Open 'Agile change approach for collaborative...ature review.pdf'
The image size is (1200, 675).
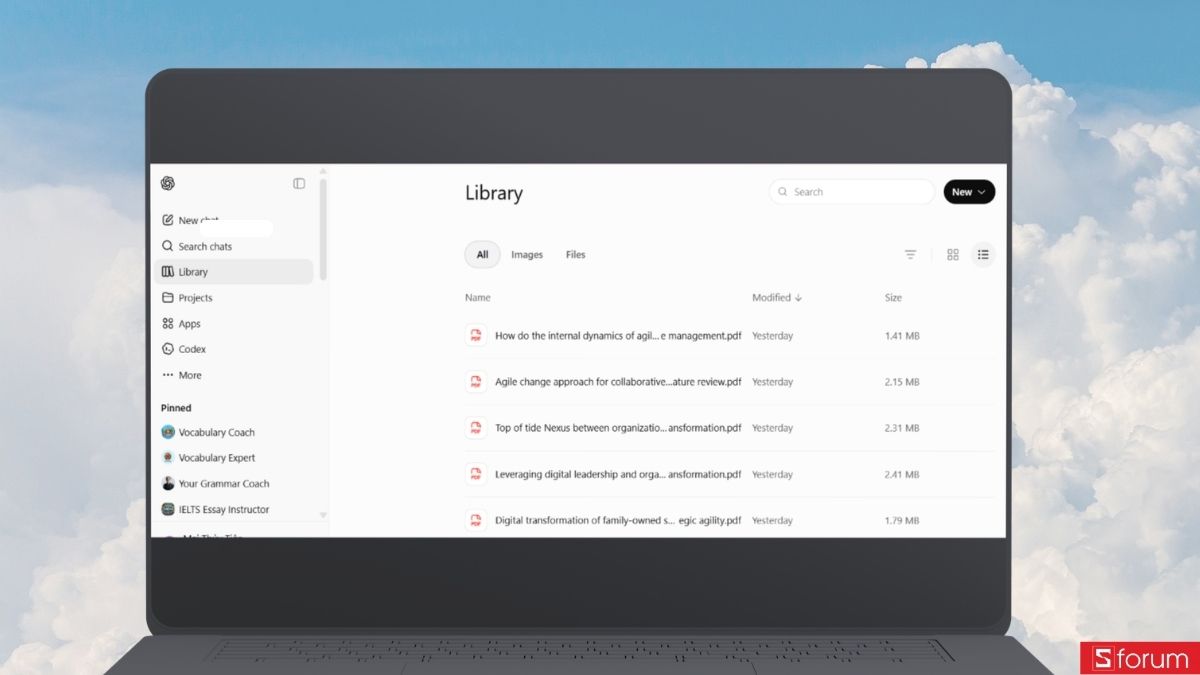(618, 382)
